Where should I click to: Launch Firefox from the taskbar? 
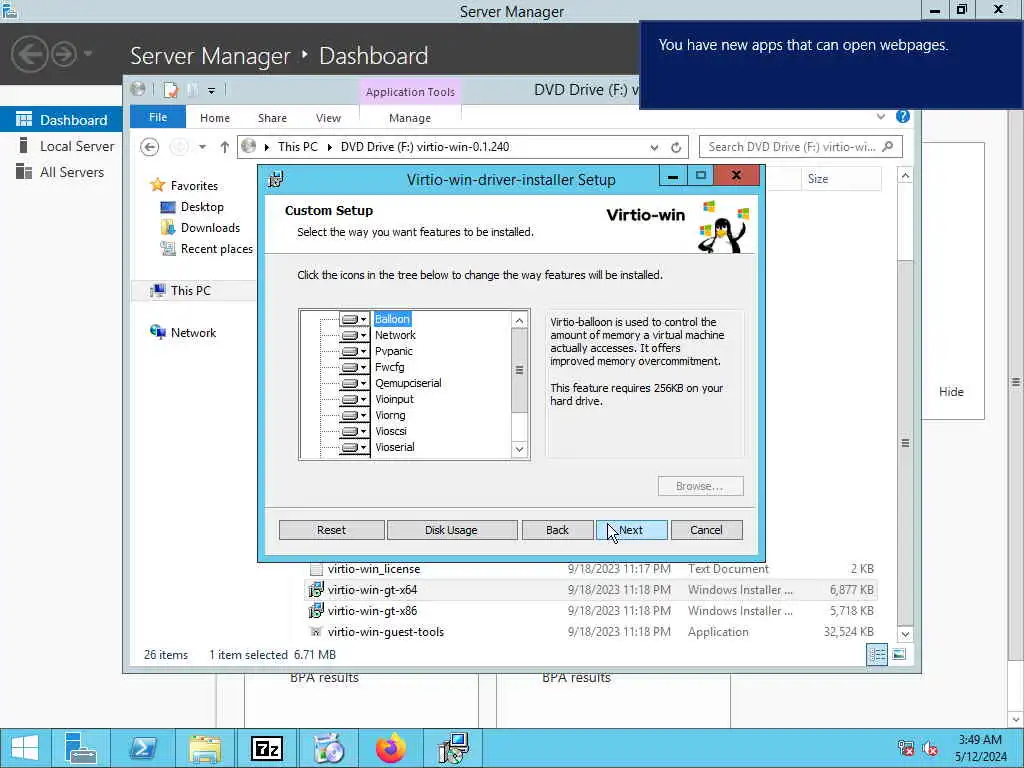[391, 748]
